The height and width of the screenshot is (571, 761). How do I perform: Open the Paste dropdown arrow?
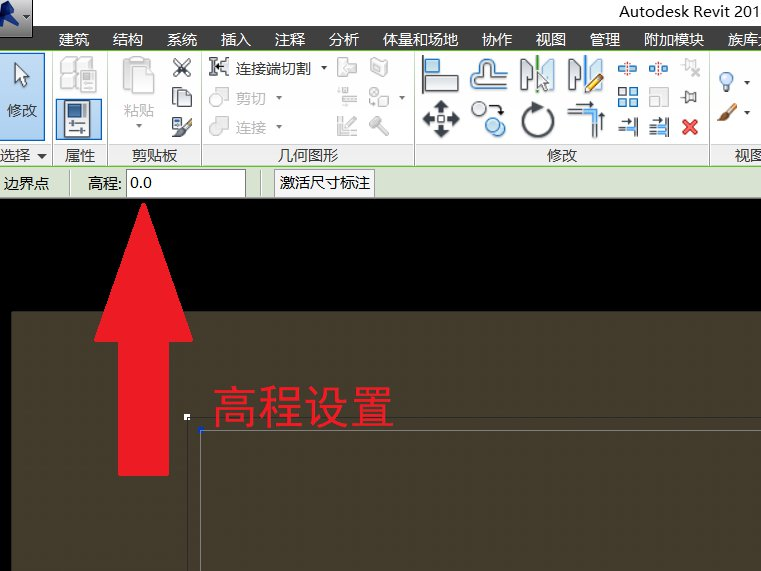[x=139, y=126]
